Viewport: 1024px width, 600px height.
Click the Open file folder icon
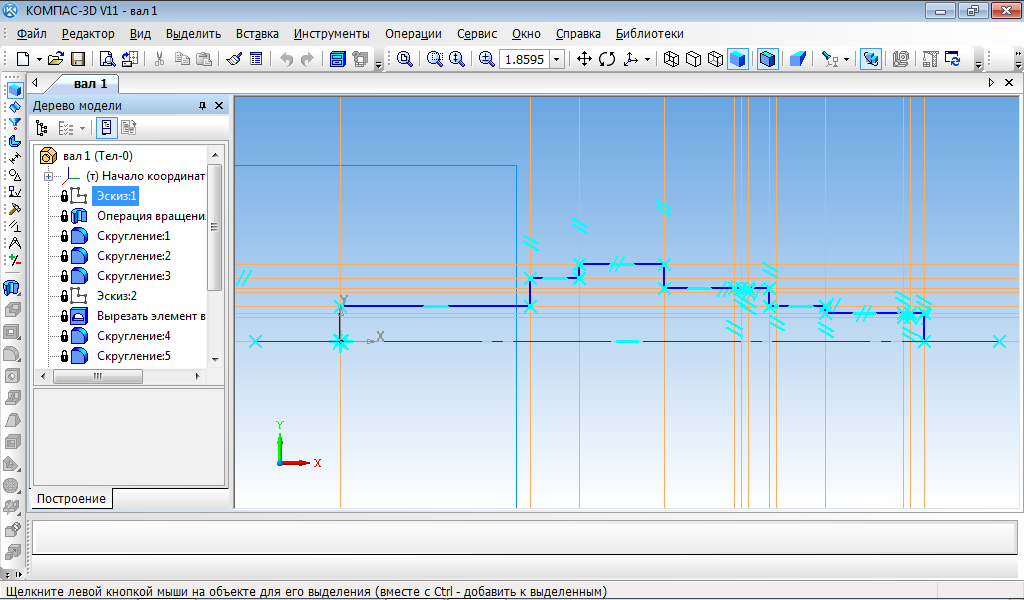click(x=56, y=59)
